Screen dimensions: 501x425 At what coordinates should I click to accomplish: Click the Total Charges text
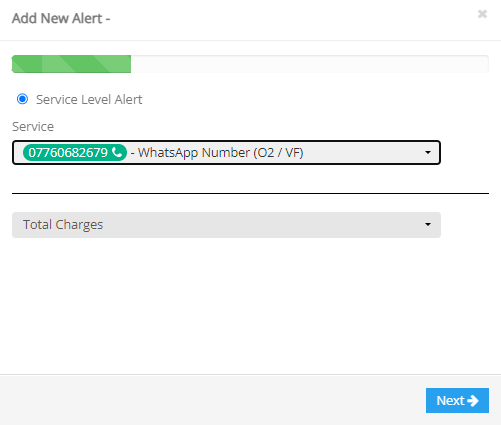tap(63, 225)
